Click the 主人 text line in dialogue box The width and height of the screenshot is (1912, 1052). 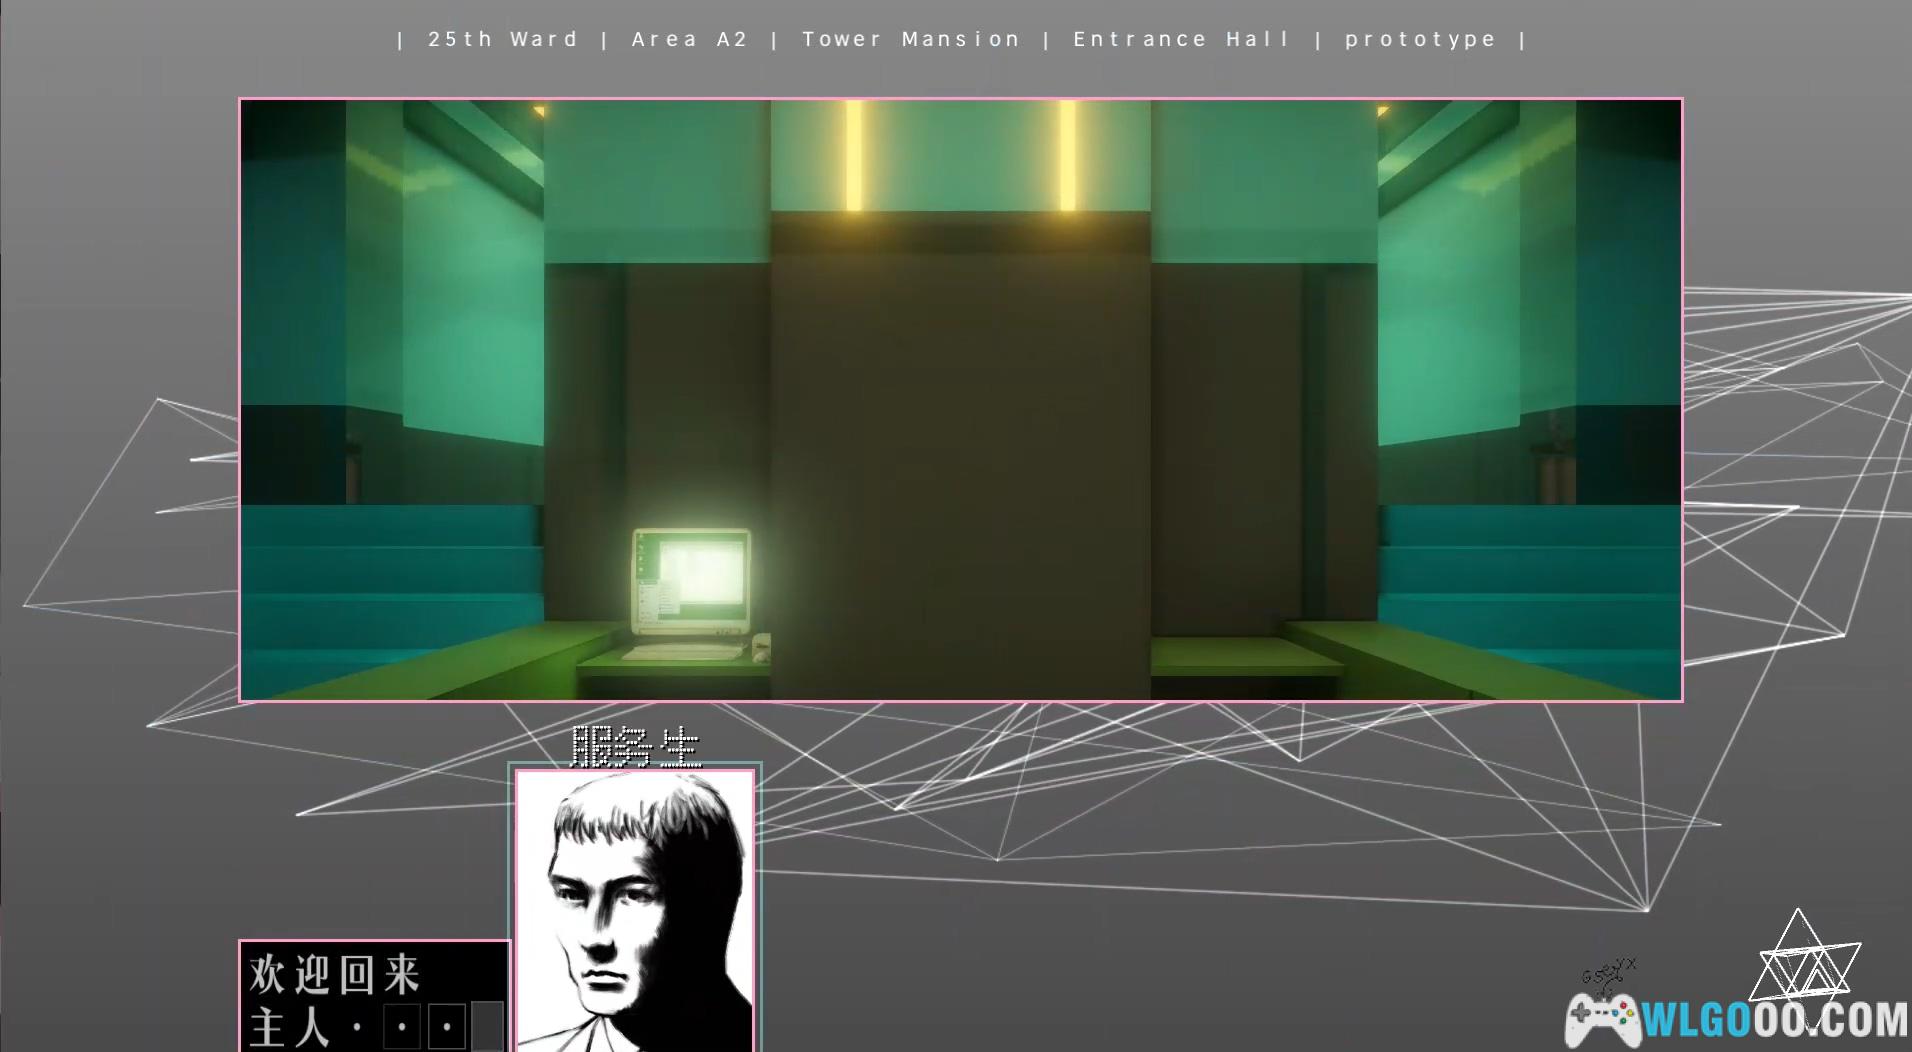[x=290, y=1026]
